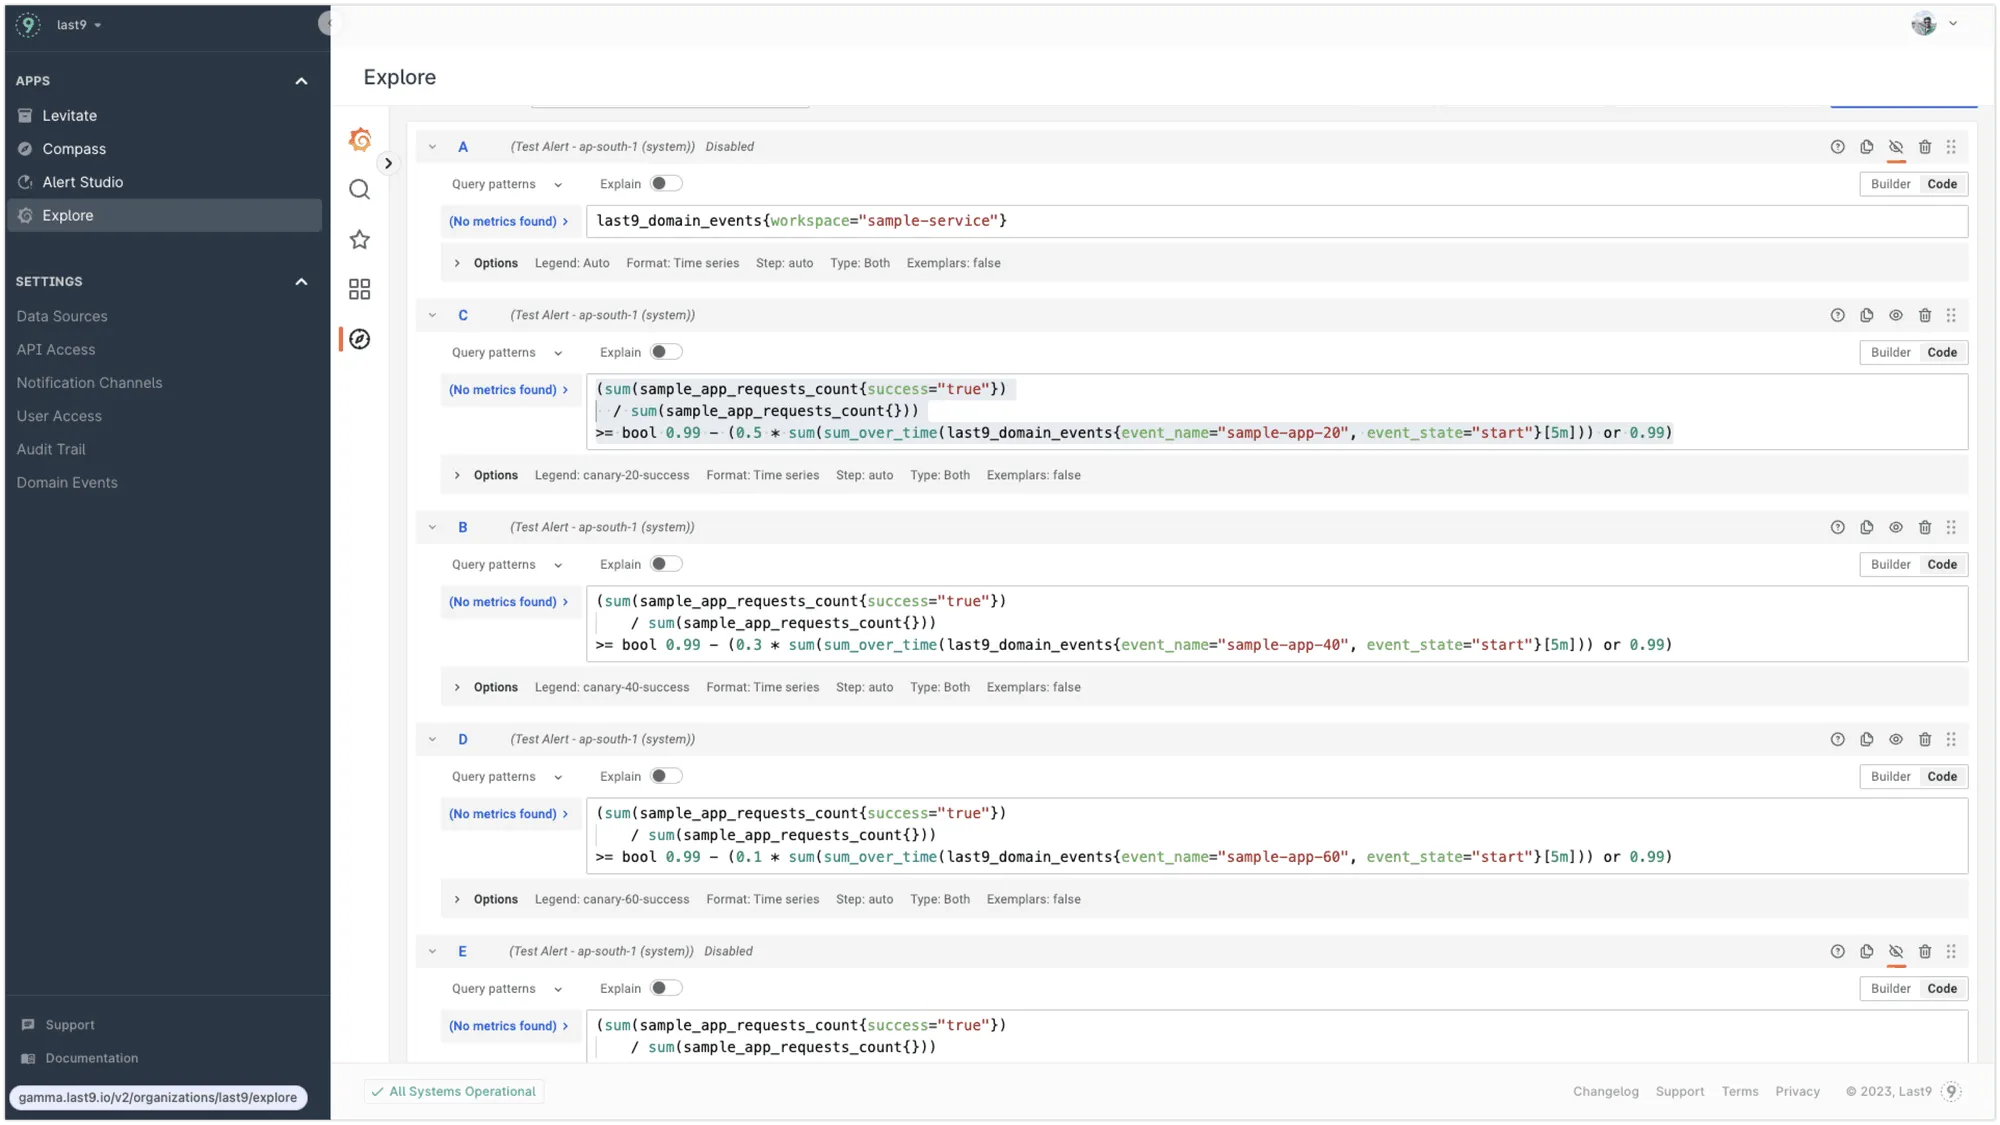Click the drag handle for query D
The height and width of the screenshot is (1125, 2000).
(x=1951, y=739)
